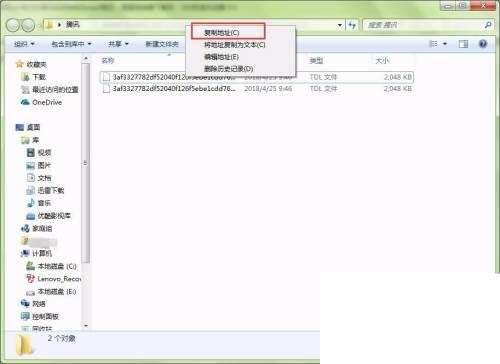
Task: Click the search magnifier icon
Action: pyautogui.click(x=488, y=25)
